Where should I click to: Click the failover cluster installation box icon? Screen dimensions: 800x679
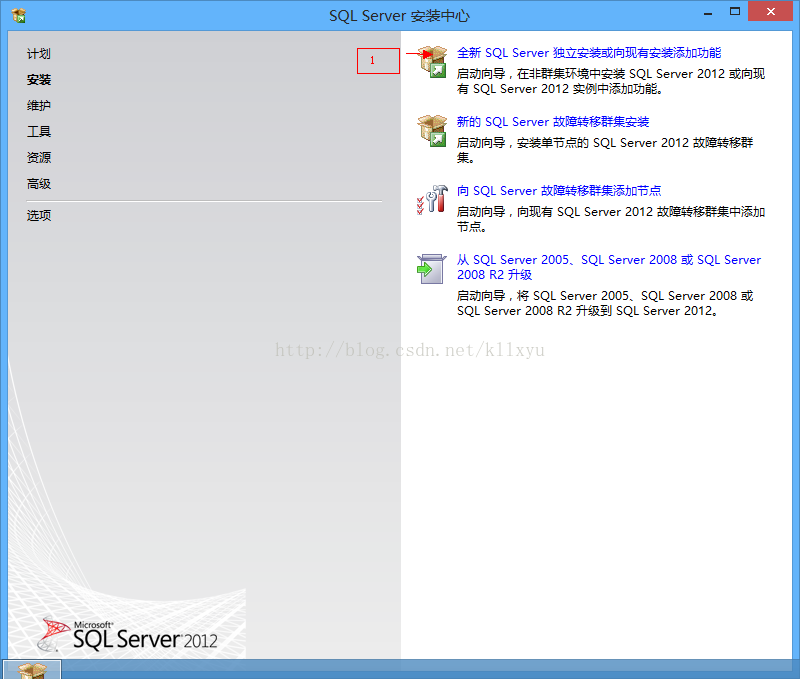(x=432, y=131)
